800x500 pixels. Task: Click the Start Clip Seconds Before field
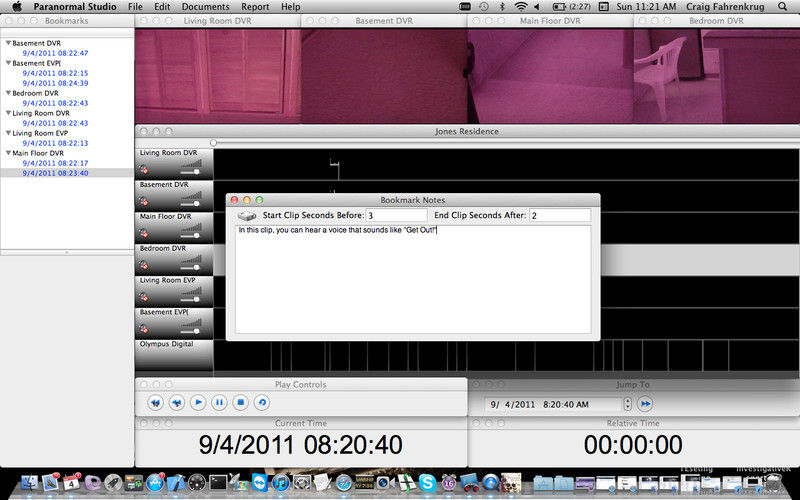[396, 215]
